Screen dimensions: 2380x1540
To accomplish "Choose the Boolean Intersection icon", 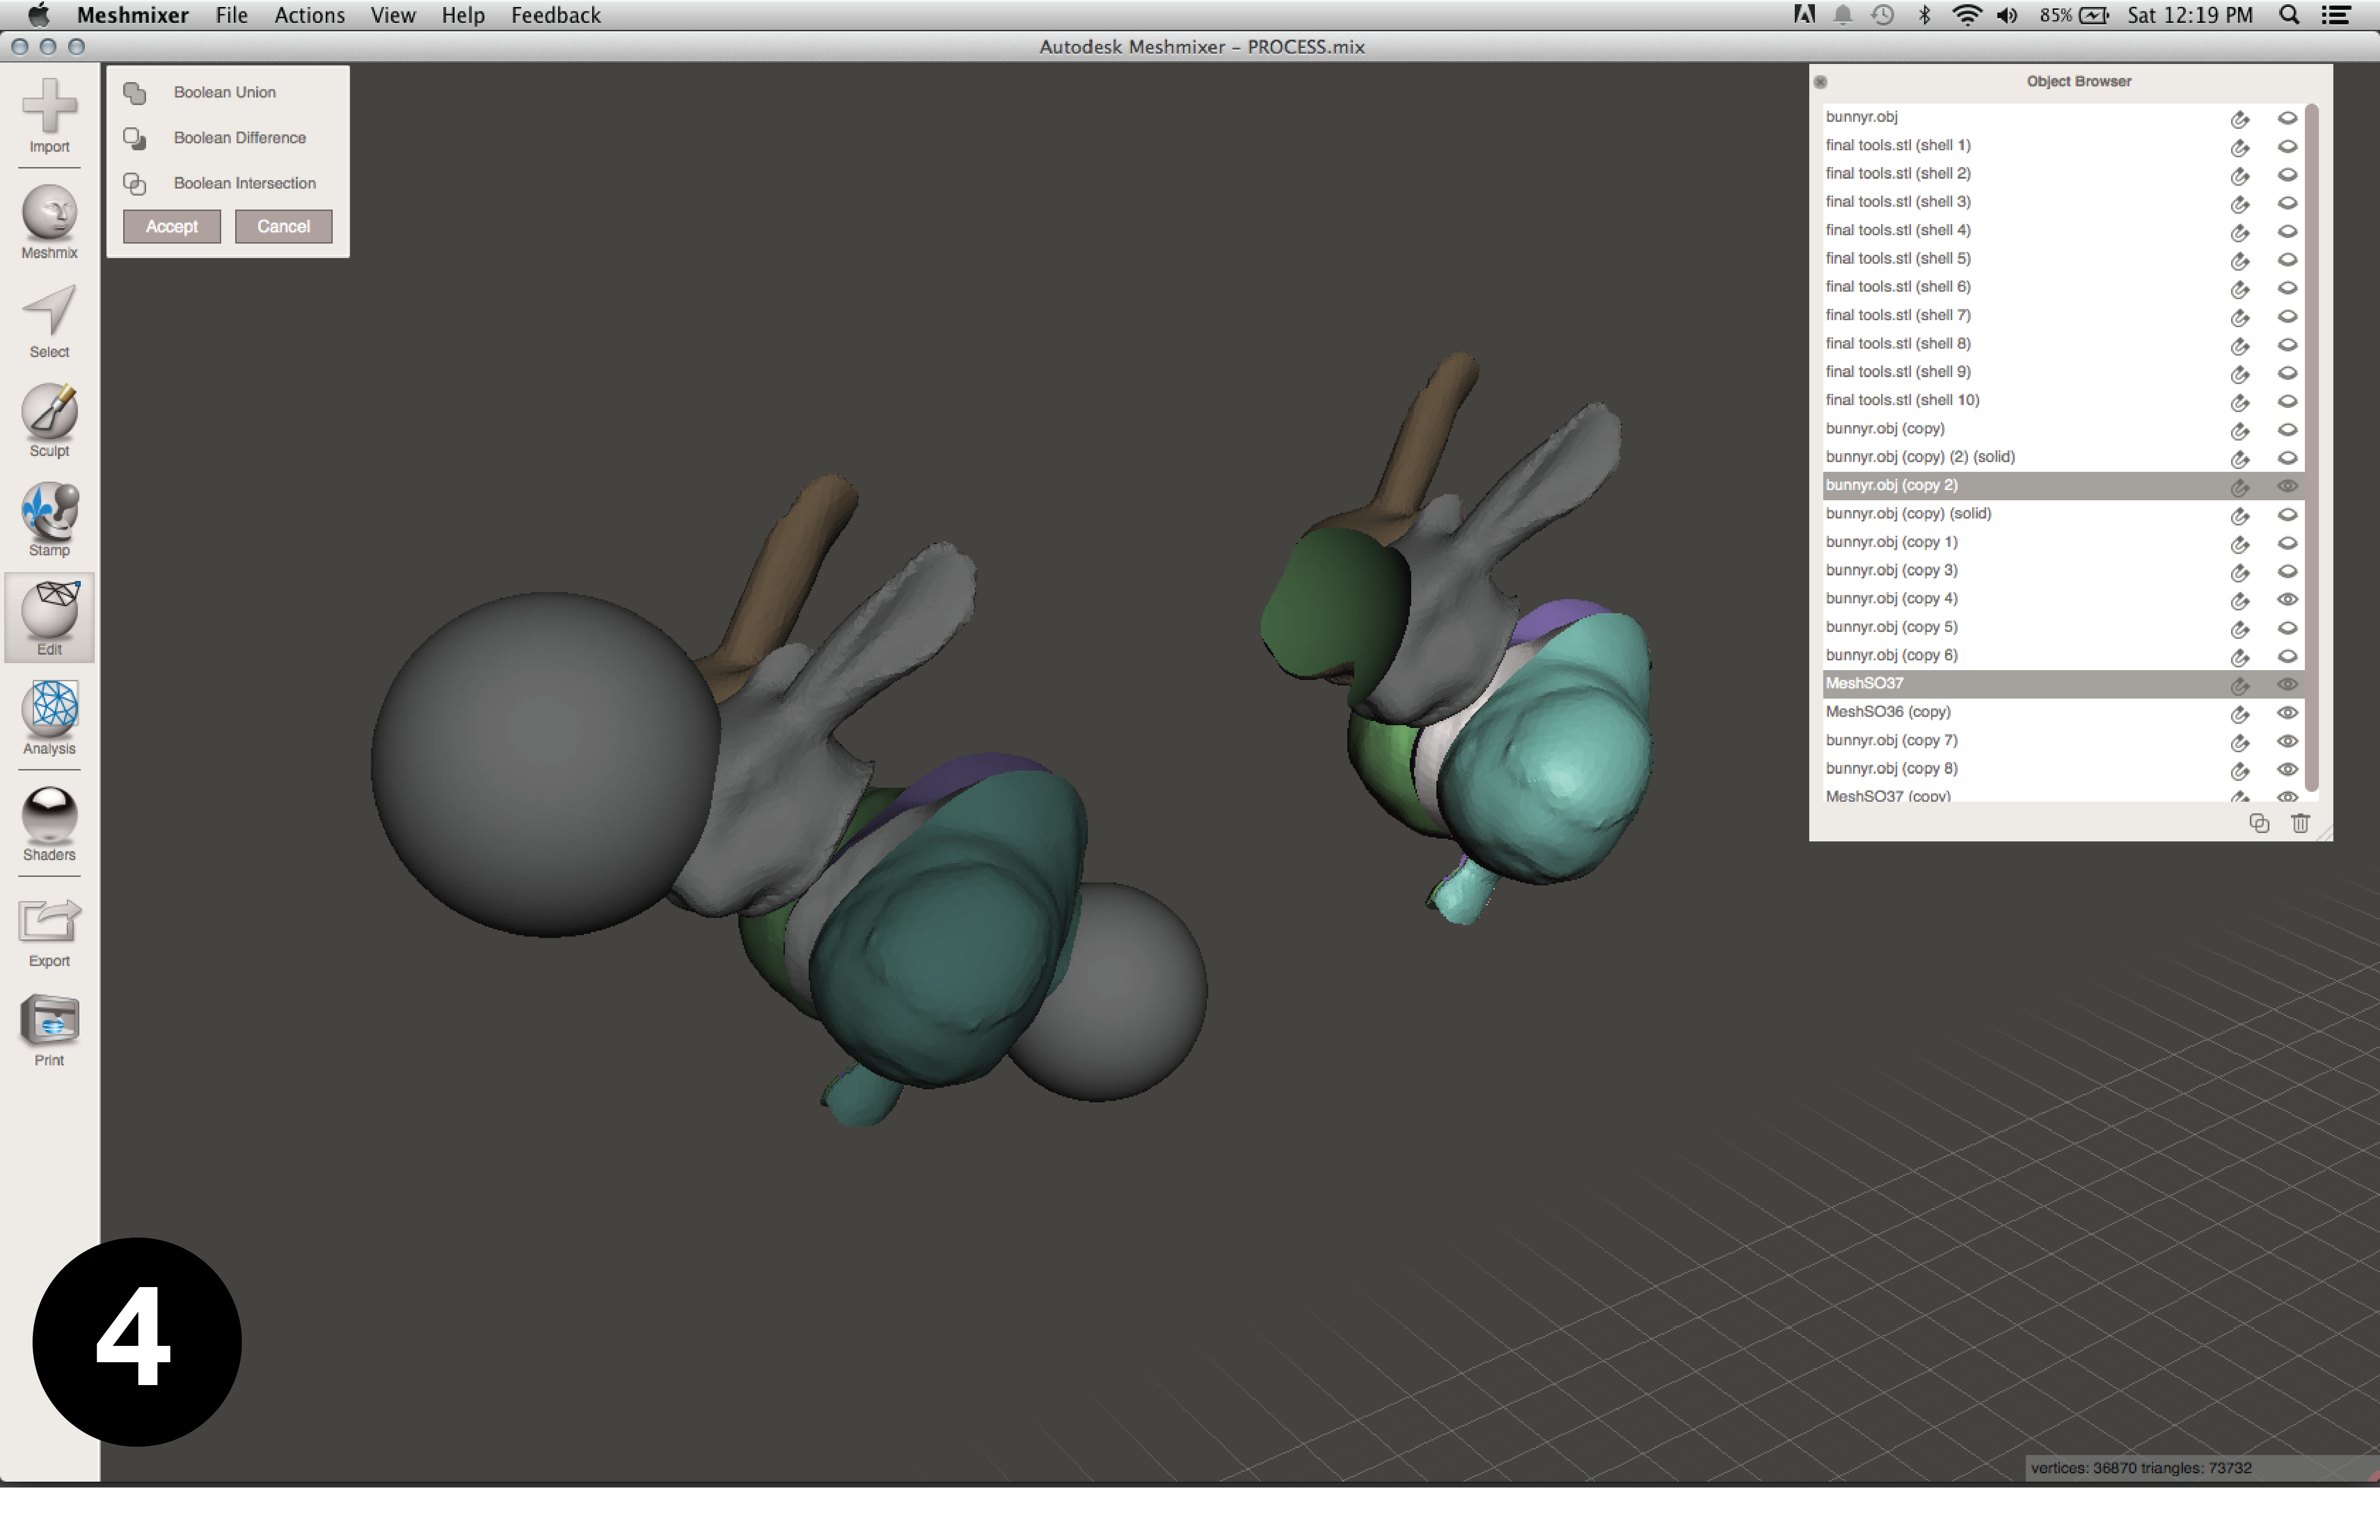I will [135, 184].
